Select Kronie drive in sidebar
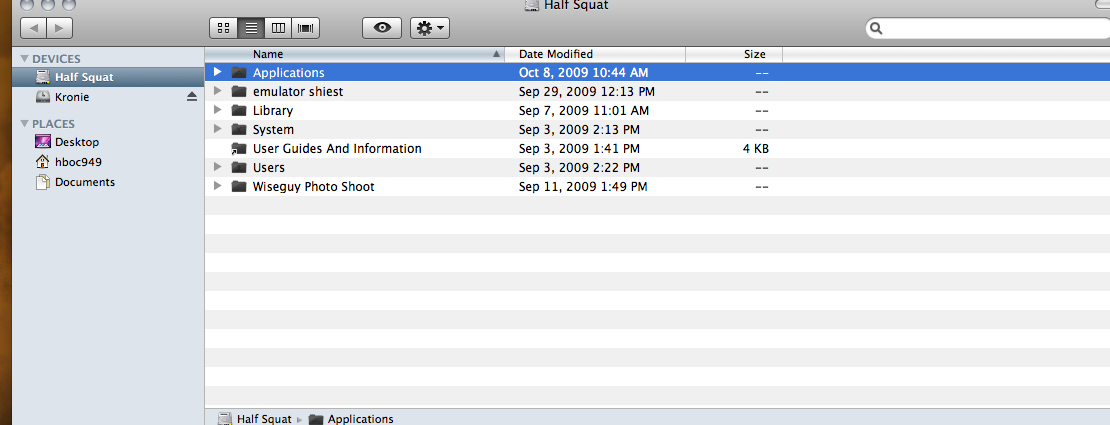The width and height of the screenshot is (1110, 425). (108, 97)
